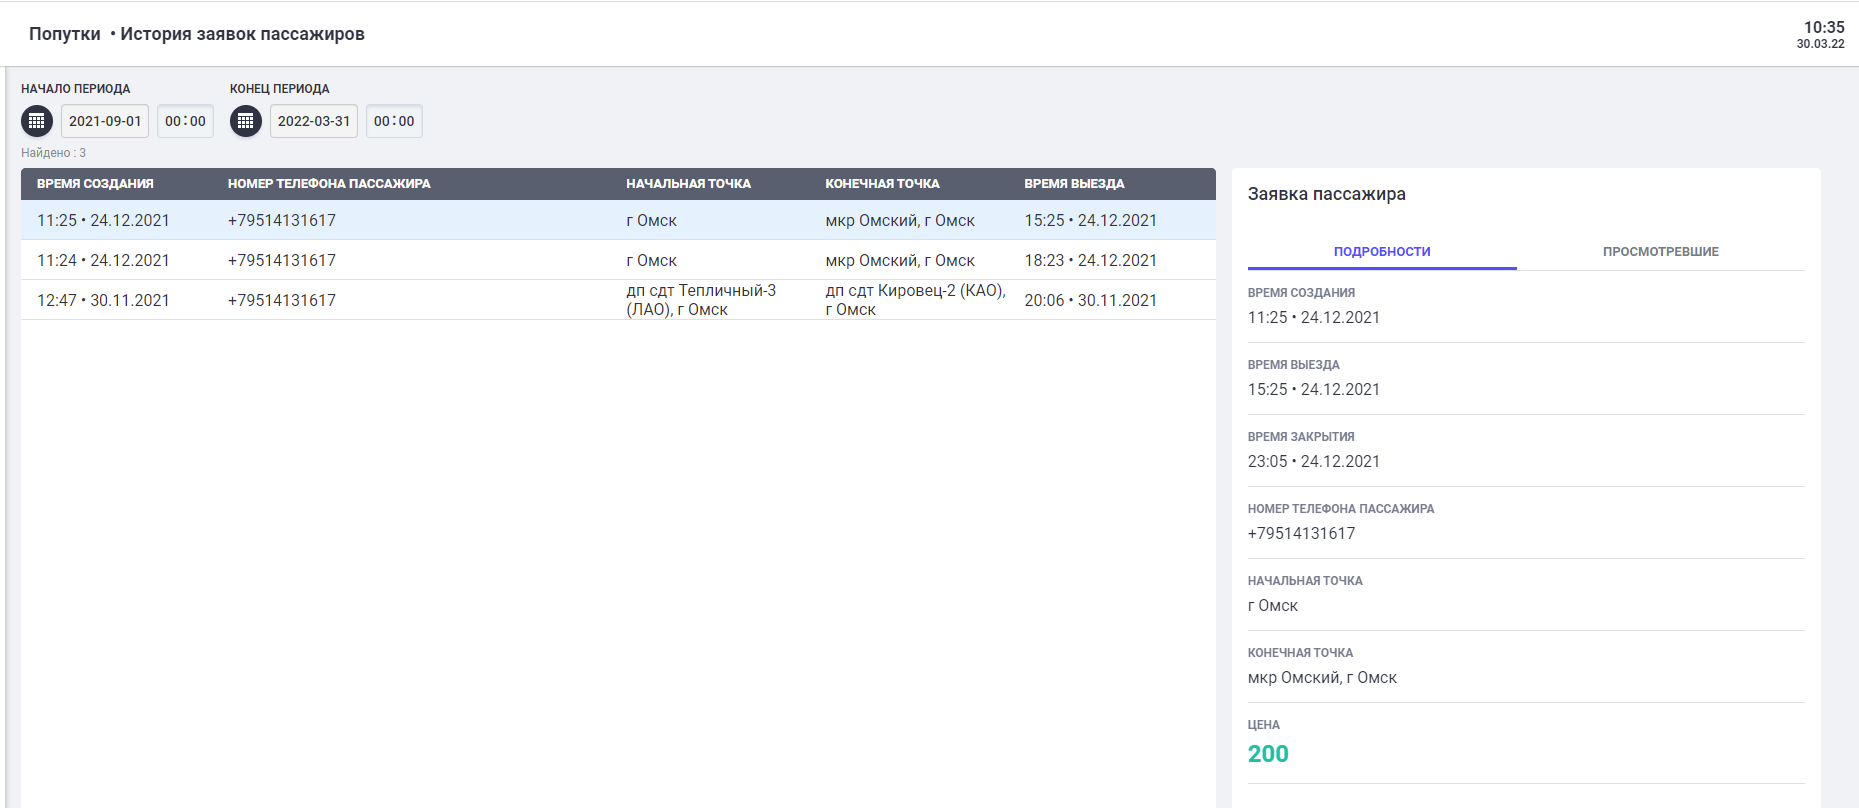Image resolution: width=1859 pixels, height=808 pixels.
Task: Click the clock showing 10:35
Action: click(1823, 28)
